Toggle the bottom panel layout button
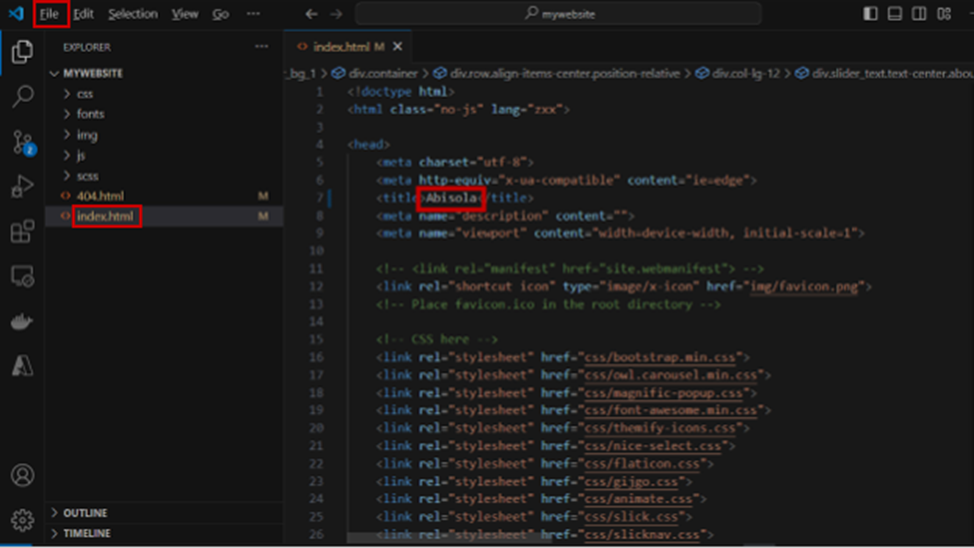The image size is (974, 548). coord(895,14)
